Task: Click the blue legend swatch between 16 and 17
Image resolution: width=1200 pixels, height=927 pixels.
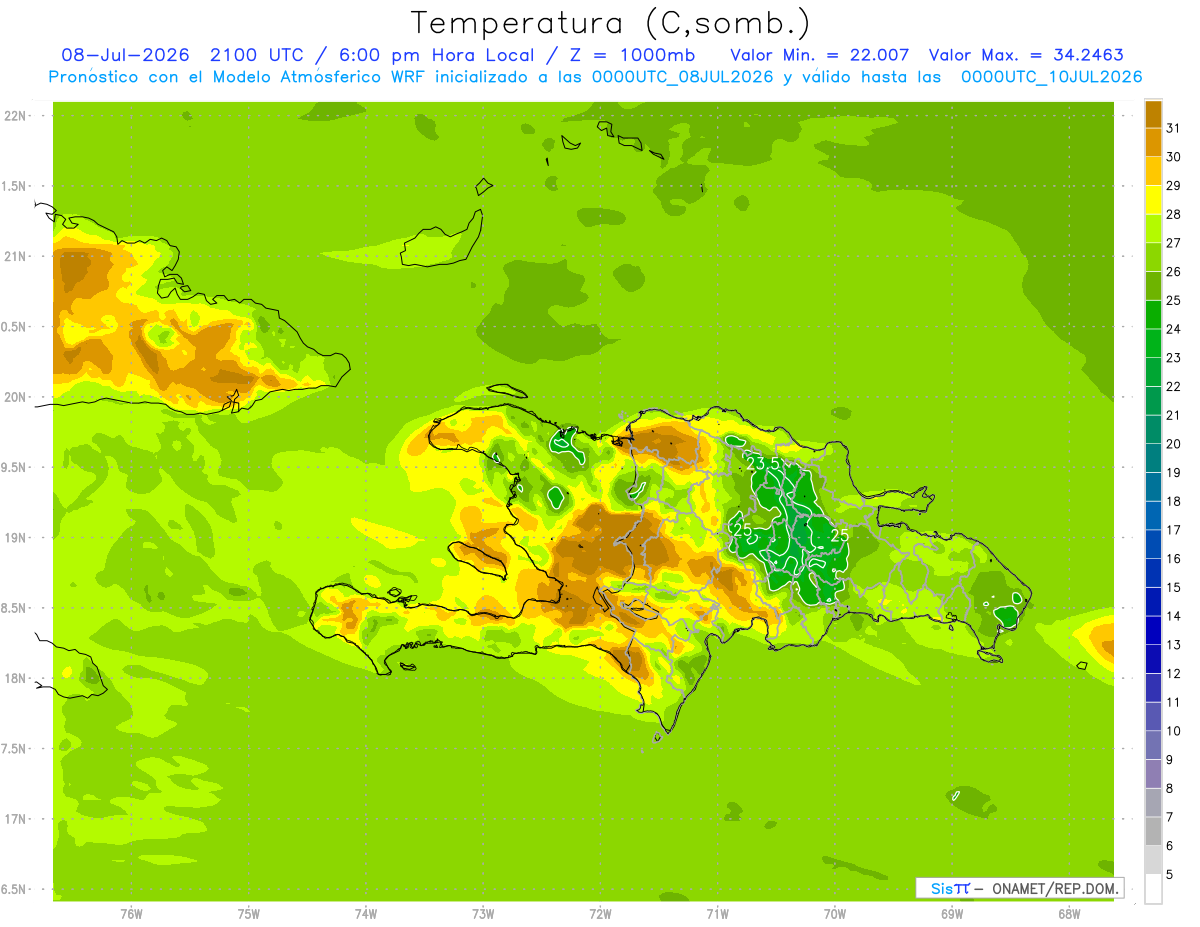Action: pyautogui.click(x=1153, y=544)
